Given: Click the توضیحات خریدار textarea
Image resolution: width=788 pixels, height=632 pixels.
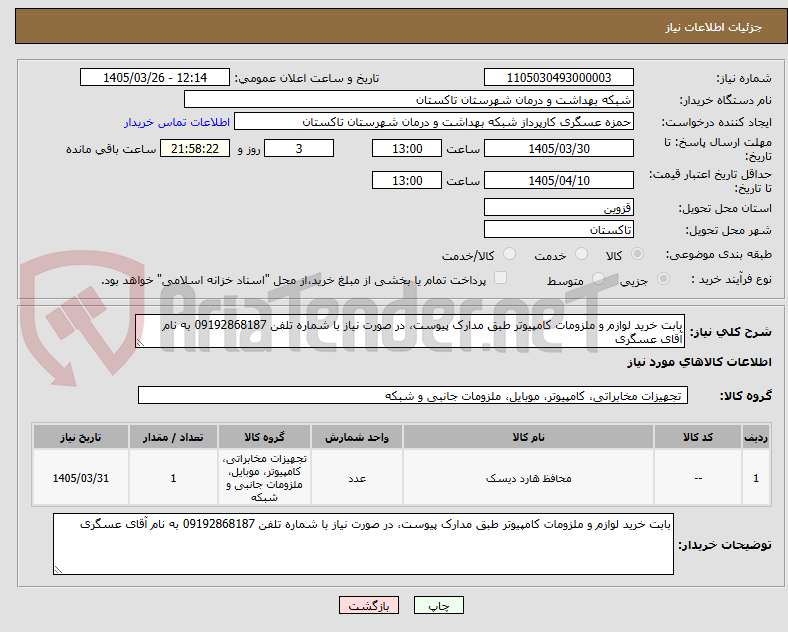Looking at the screenshot, I should pos(363,544).
